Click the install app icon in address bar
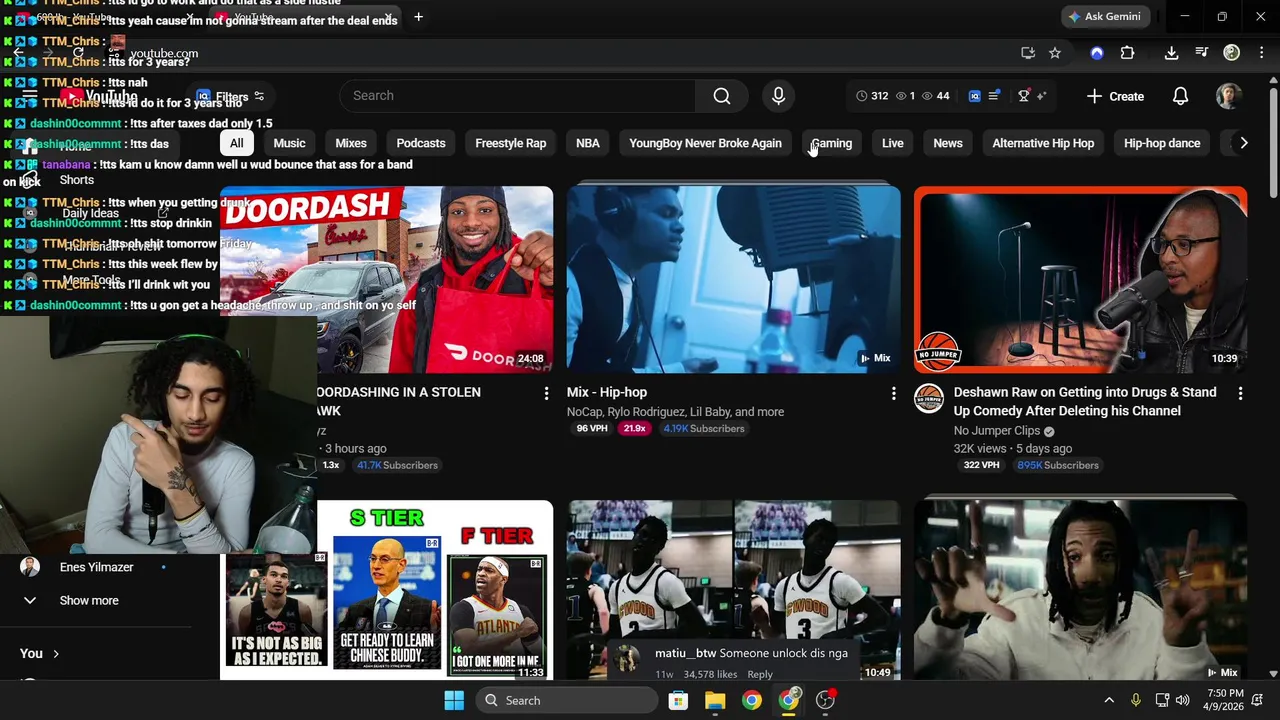1280x720 pixels. click(x=1027, y=53)
